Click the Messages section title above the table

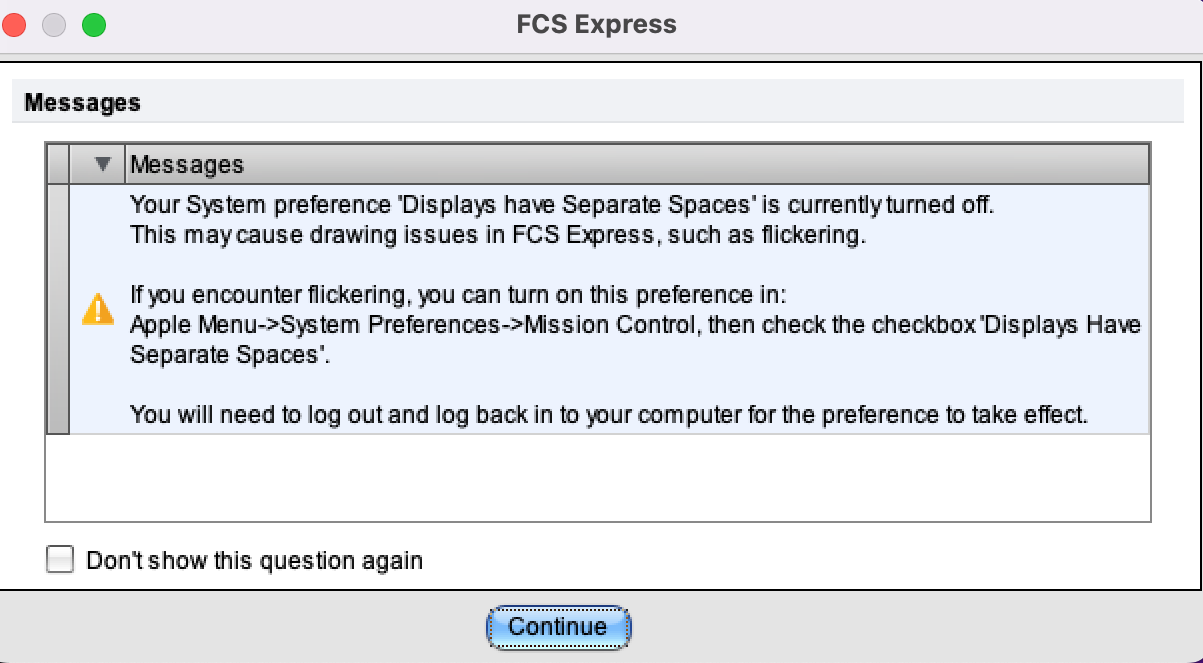[x=82, y=103]
